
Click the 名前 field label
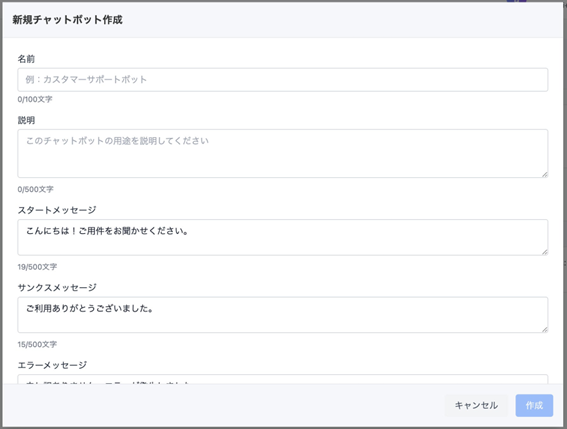pos(26,59)
